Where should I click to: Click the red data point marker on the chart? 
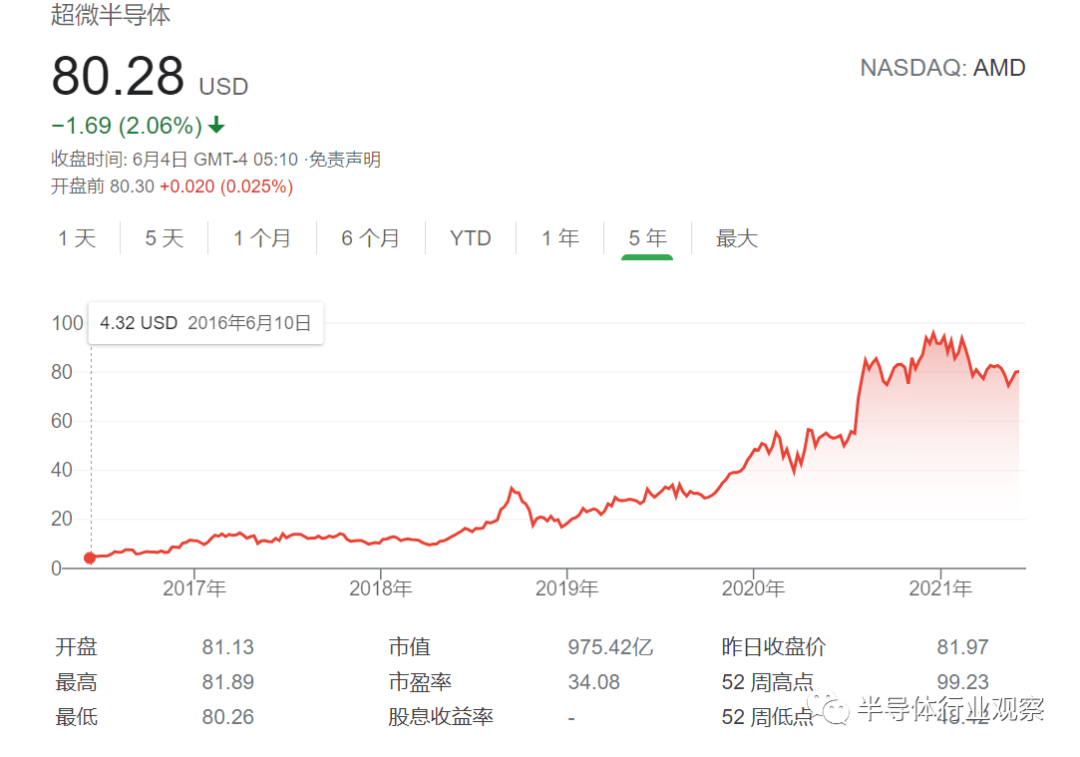pyautogui.click(x=90, y=558)
